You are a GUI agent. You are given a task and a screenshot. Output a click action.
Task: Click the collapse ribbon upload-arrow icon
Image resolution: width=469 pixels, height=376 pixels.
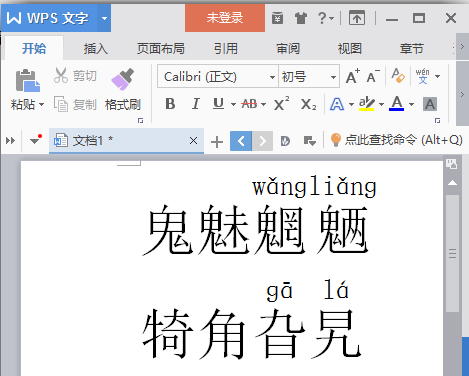click(x=357, y=18)
